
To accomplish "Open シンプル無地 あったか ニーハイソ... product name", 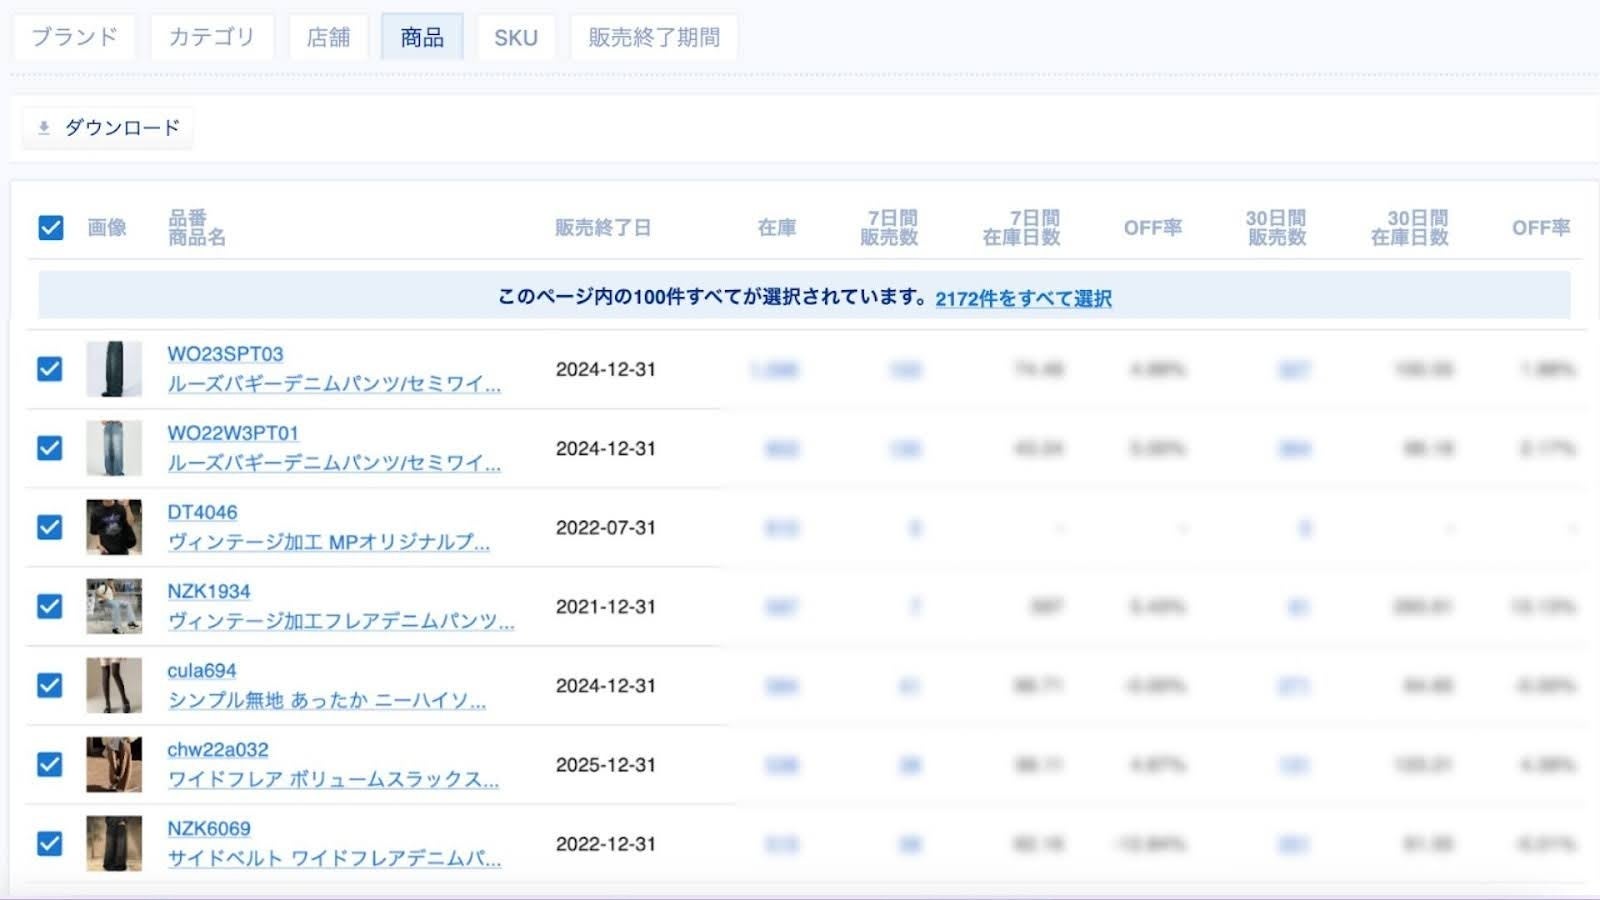I will pos(327,700).
